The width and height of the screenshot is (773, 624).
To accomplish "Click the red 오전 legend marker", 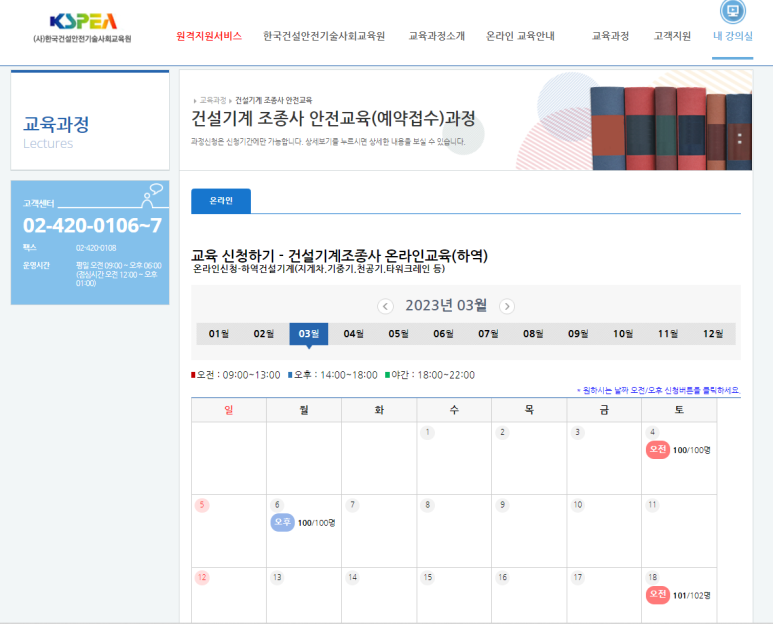I will click(x=193, y=375).
